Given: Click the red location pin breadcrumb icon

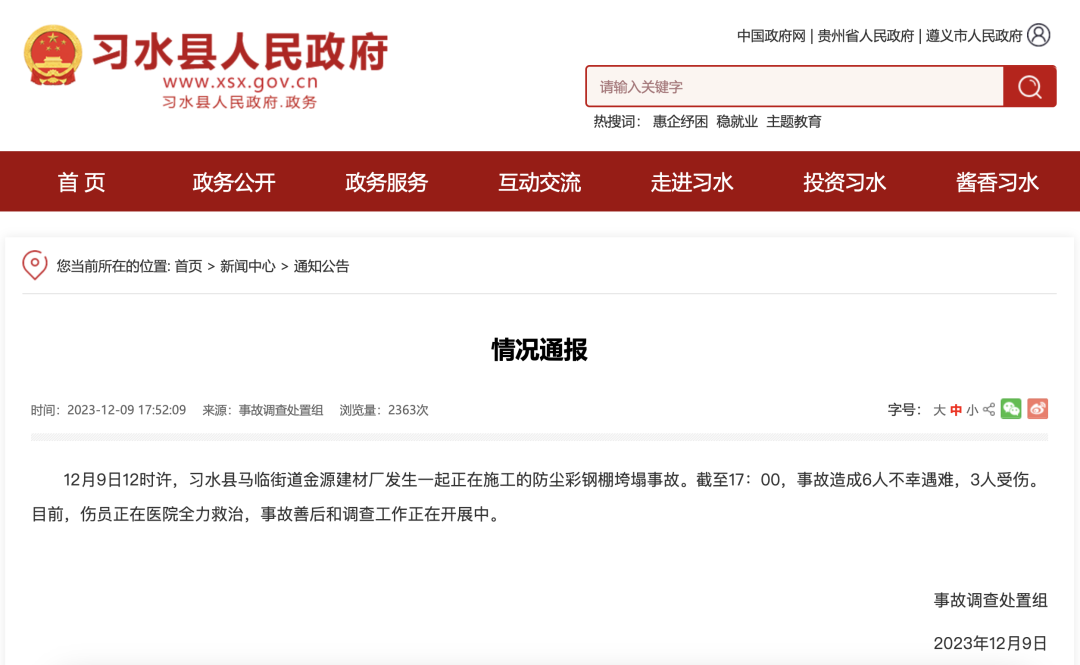Looking at the screenshot, I should pyautogui.click(x=36, y=264).
